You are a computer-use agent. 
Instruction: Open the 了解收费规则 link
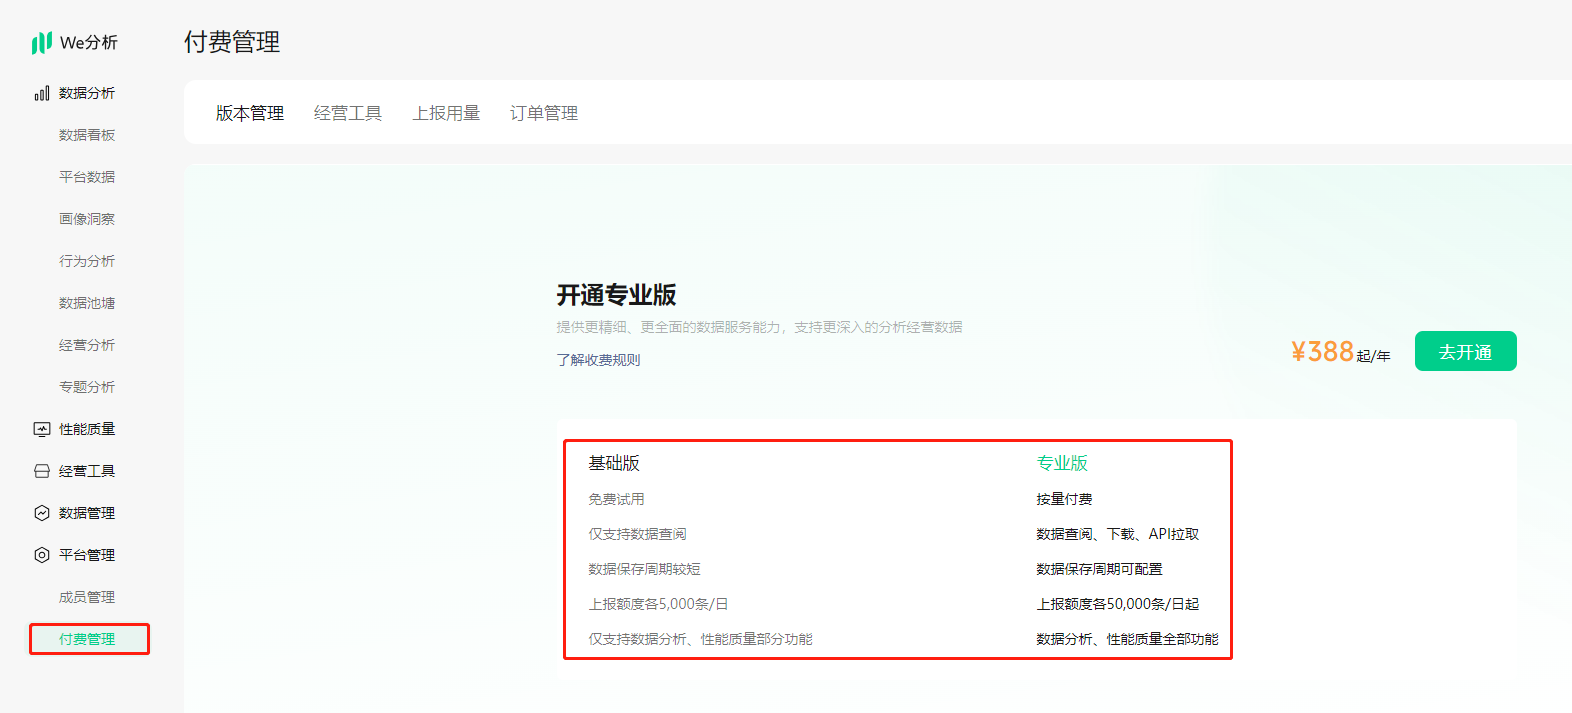pyautogui.click(x=598, y=360)
